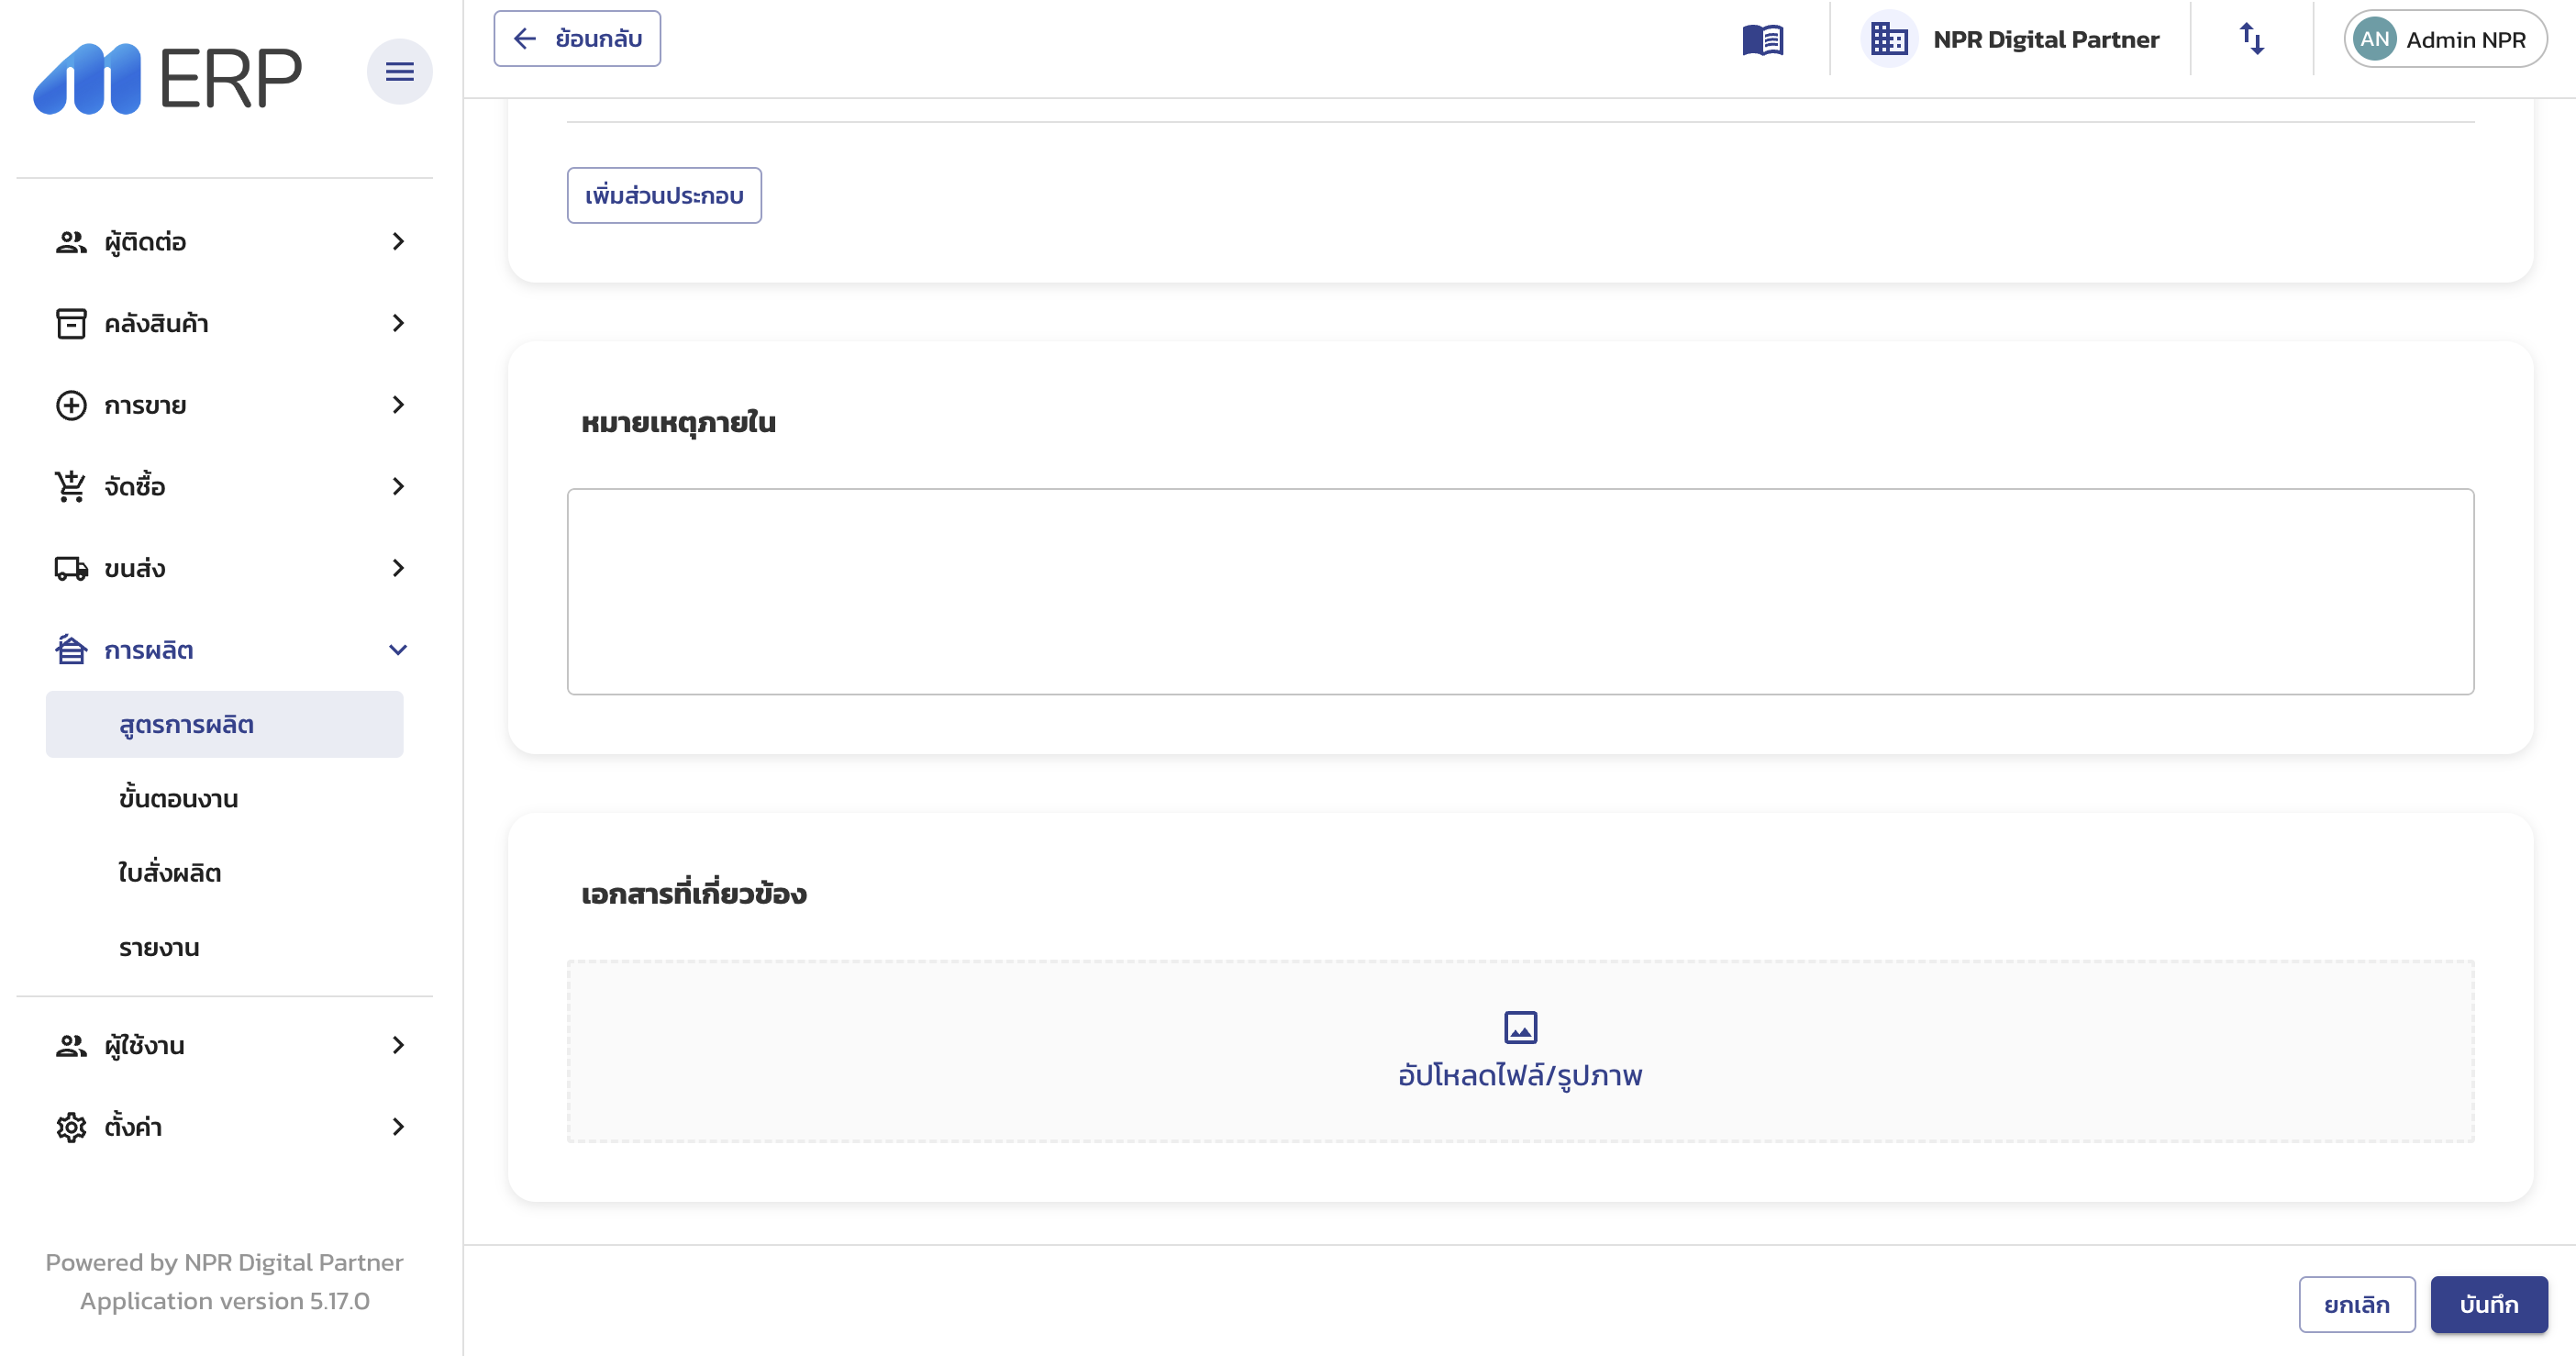Open the user manual book icon

pos(1762,40)
